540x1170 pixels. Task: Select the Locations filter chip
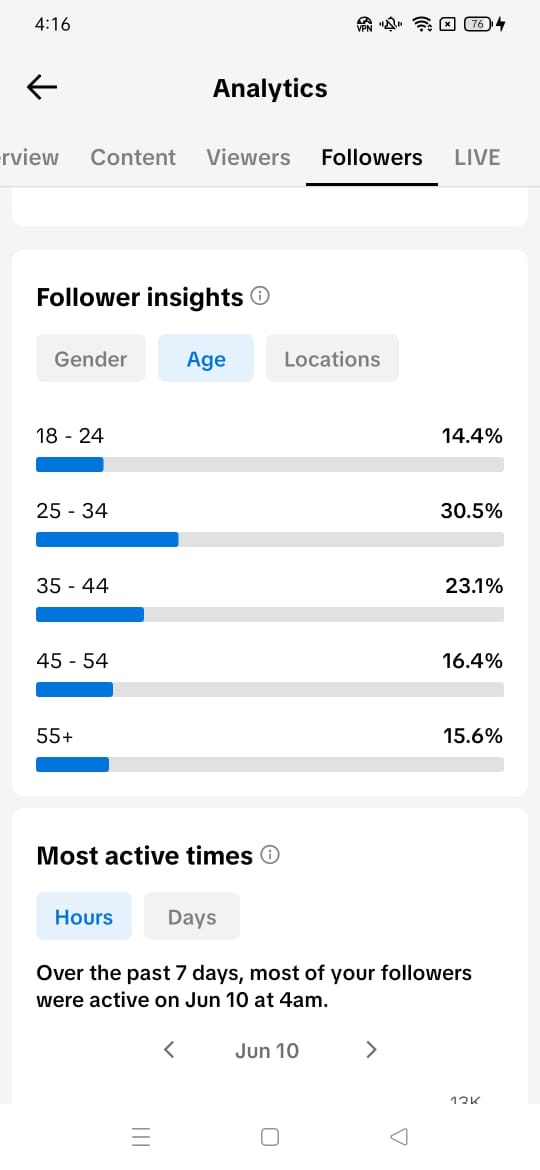tap(332, 359)
